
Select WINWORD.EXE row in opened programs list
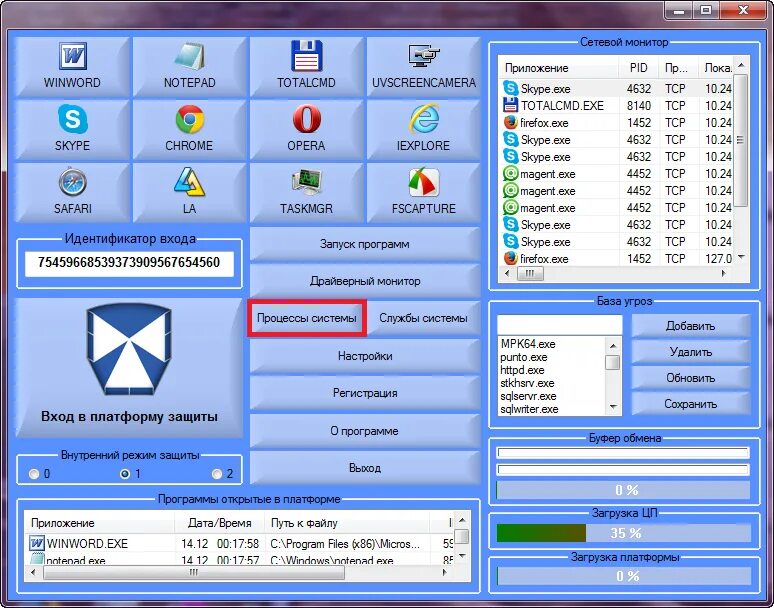[239, 543]
